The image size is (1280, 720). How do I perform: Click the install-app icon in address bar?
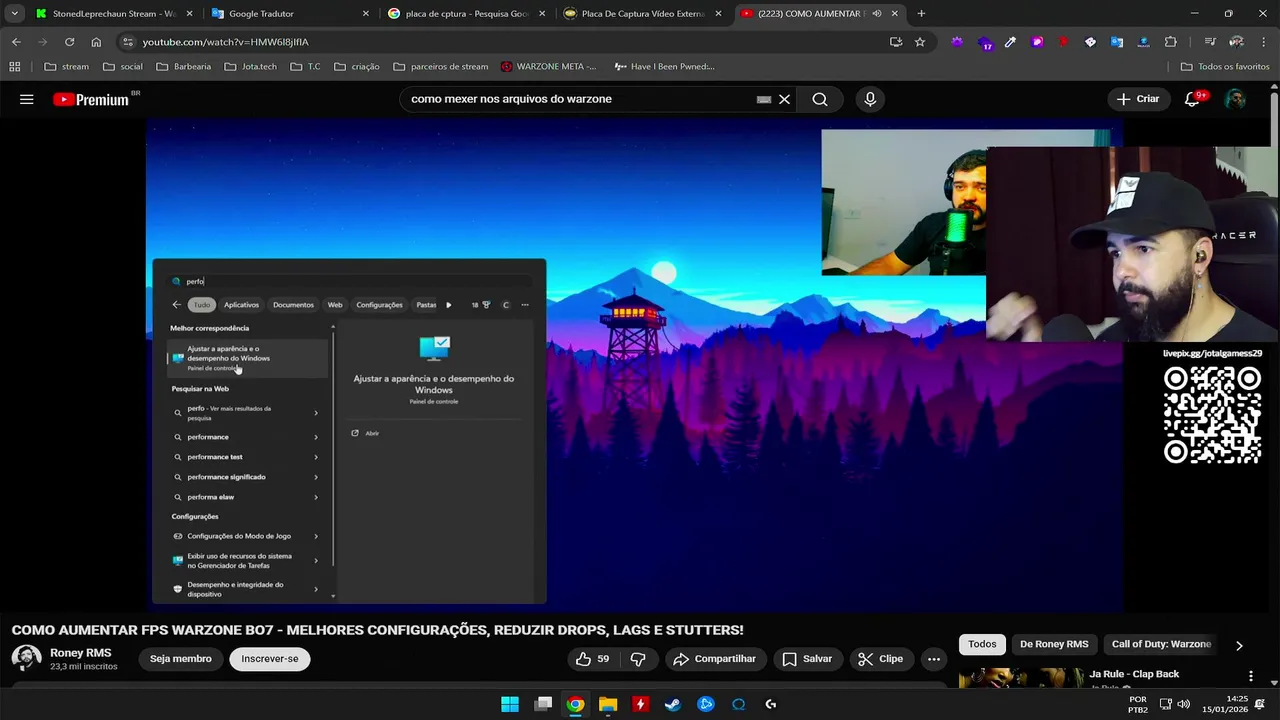click(x=896, y=42)
